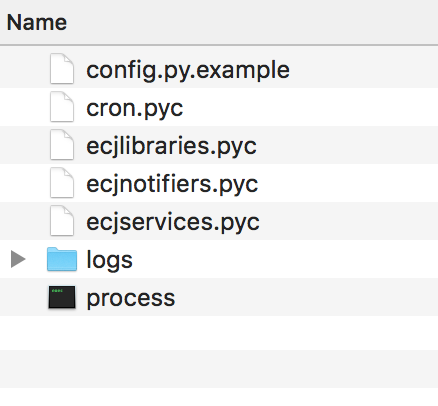Select the cron.pyc file name
This screenshot has height=406, width=438.
pyautogui.click(x=135, y=109)
